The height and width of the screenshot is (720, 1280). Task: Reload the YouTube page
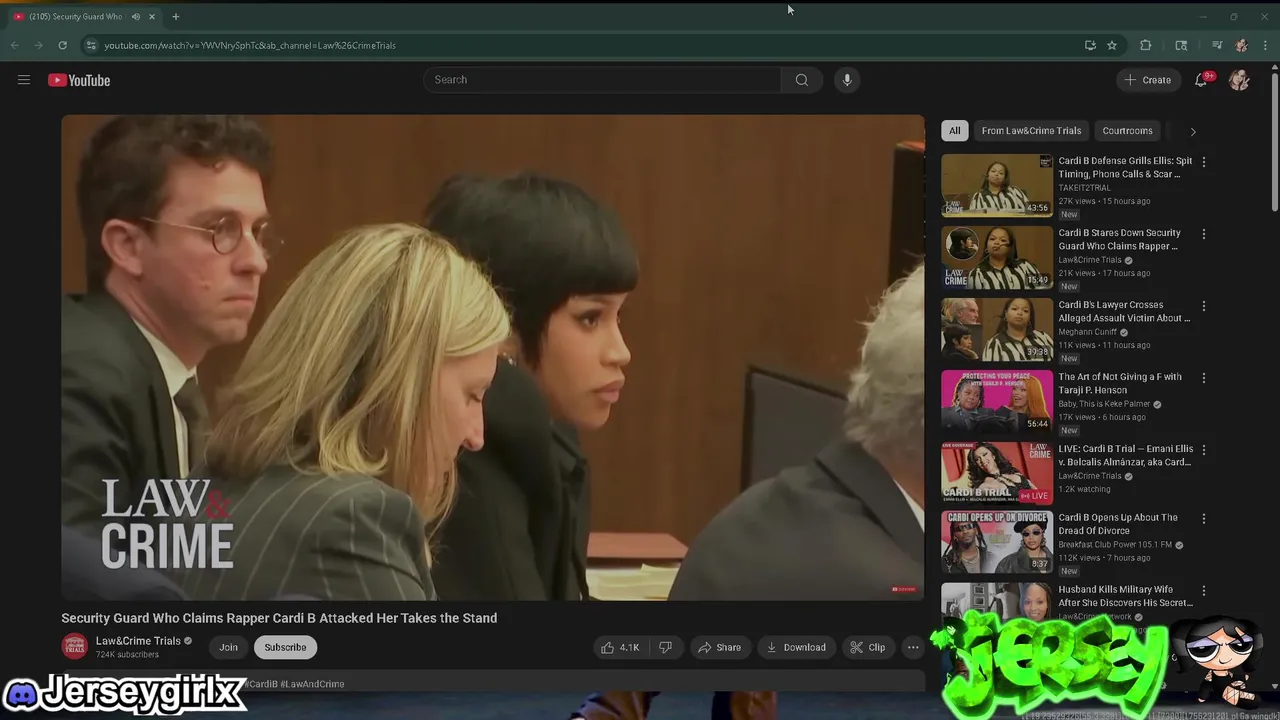pos(62,45)
